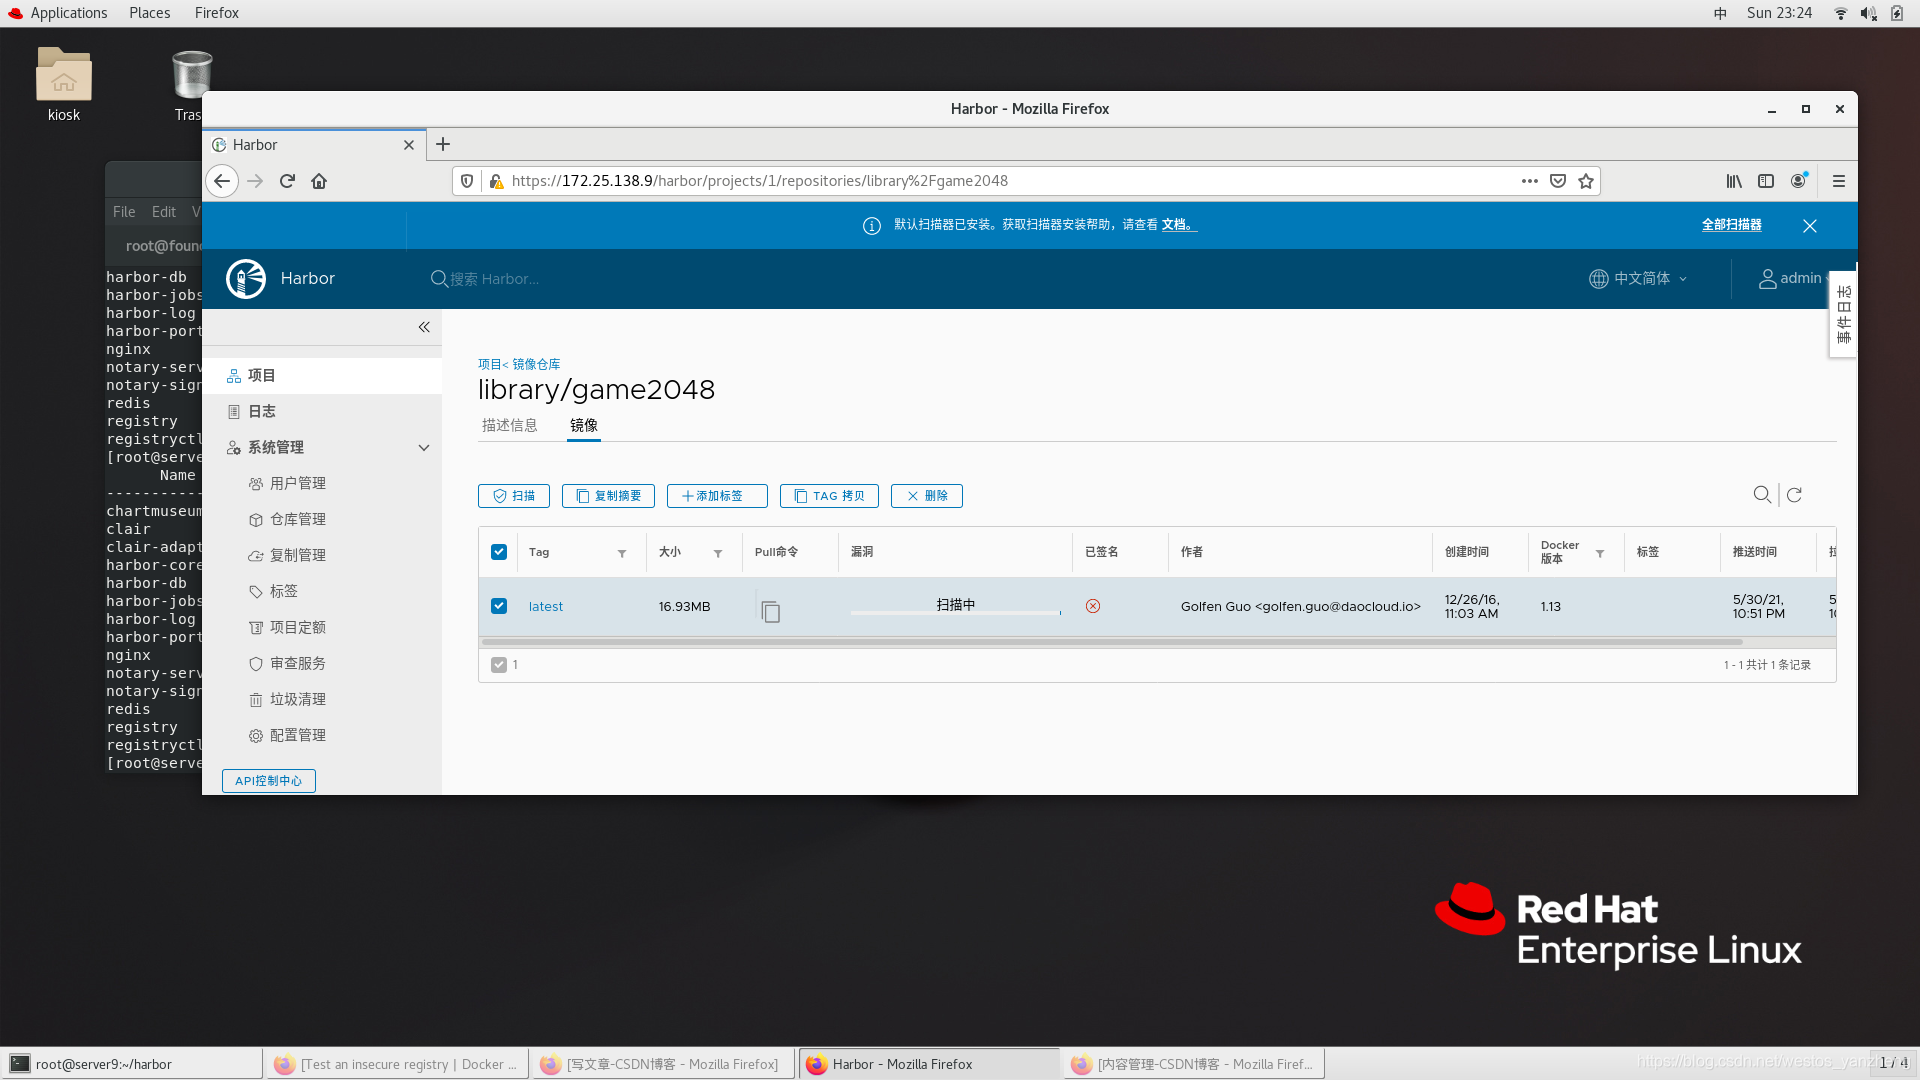1920x1080 pixels.
Task: Open the 项目 sidebar item
Action: tap(322, 376)
